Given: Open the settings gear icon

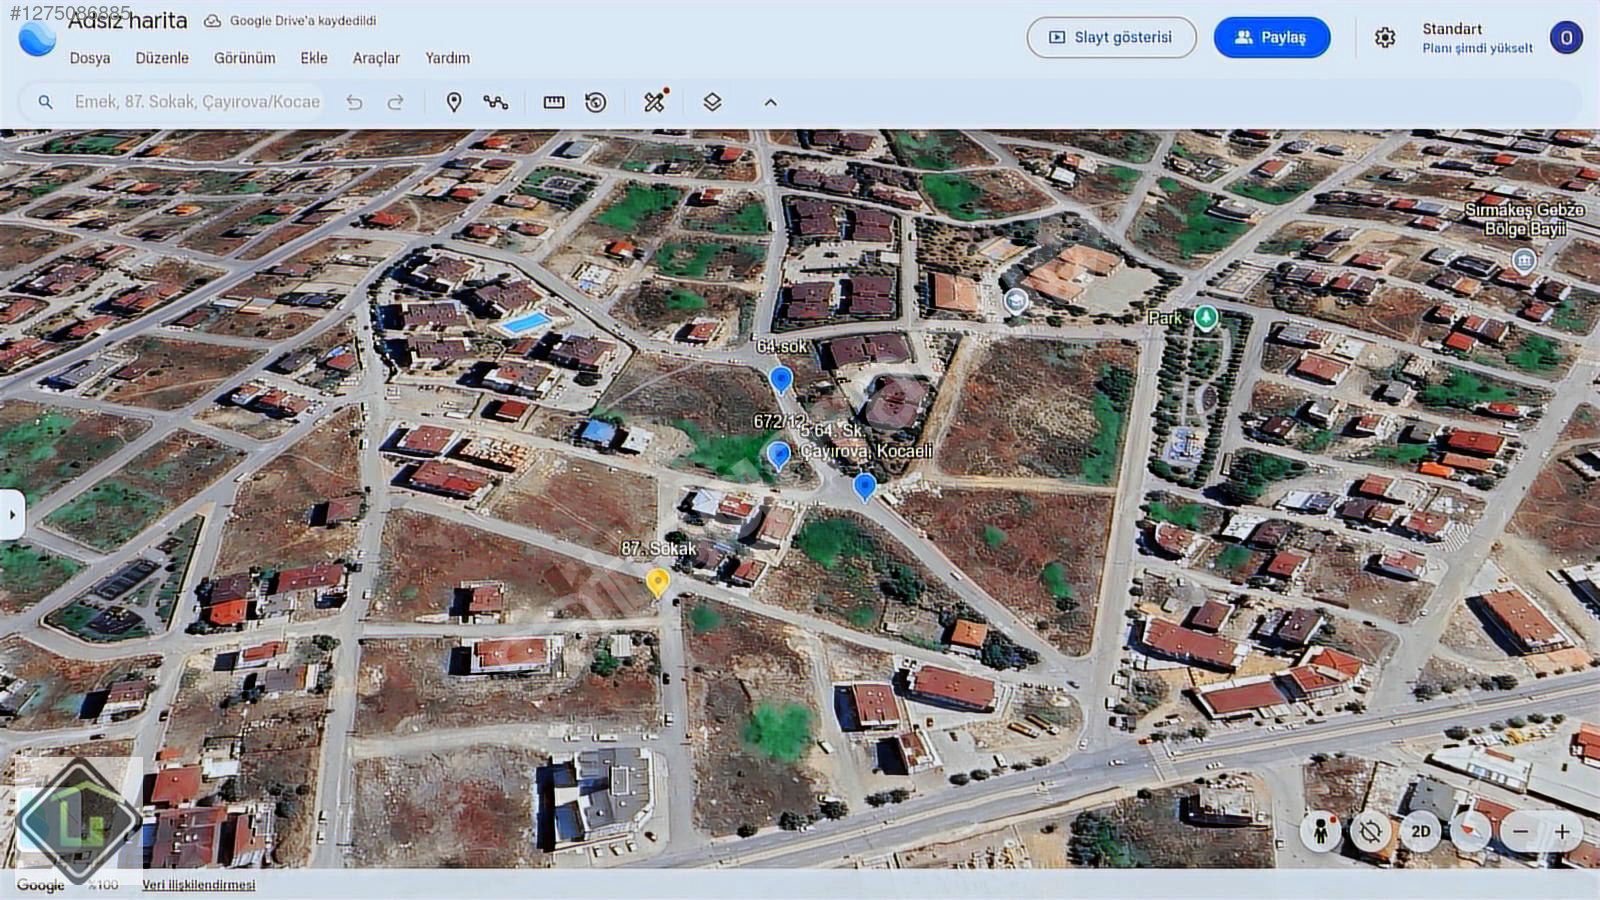Looking at the screenshot, I should pyautogui.click(x=1384, y=38).
